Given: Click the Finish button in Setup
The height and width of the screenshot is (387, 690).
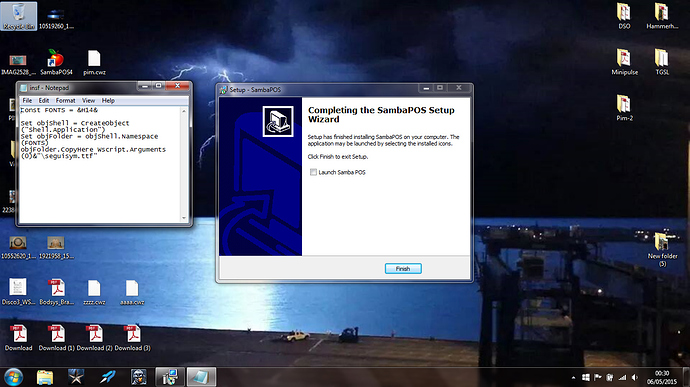Looking at the screenshot, I should click(403, 269).
